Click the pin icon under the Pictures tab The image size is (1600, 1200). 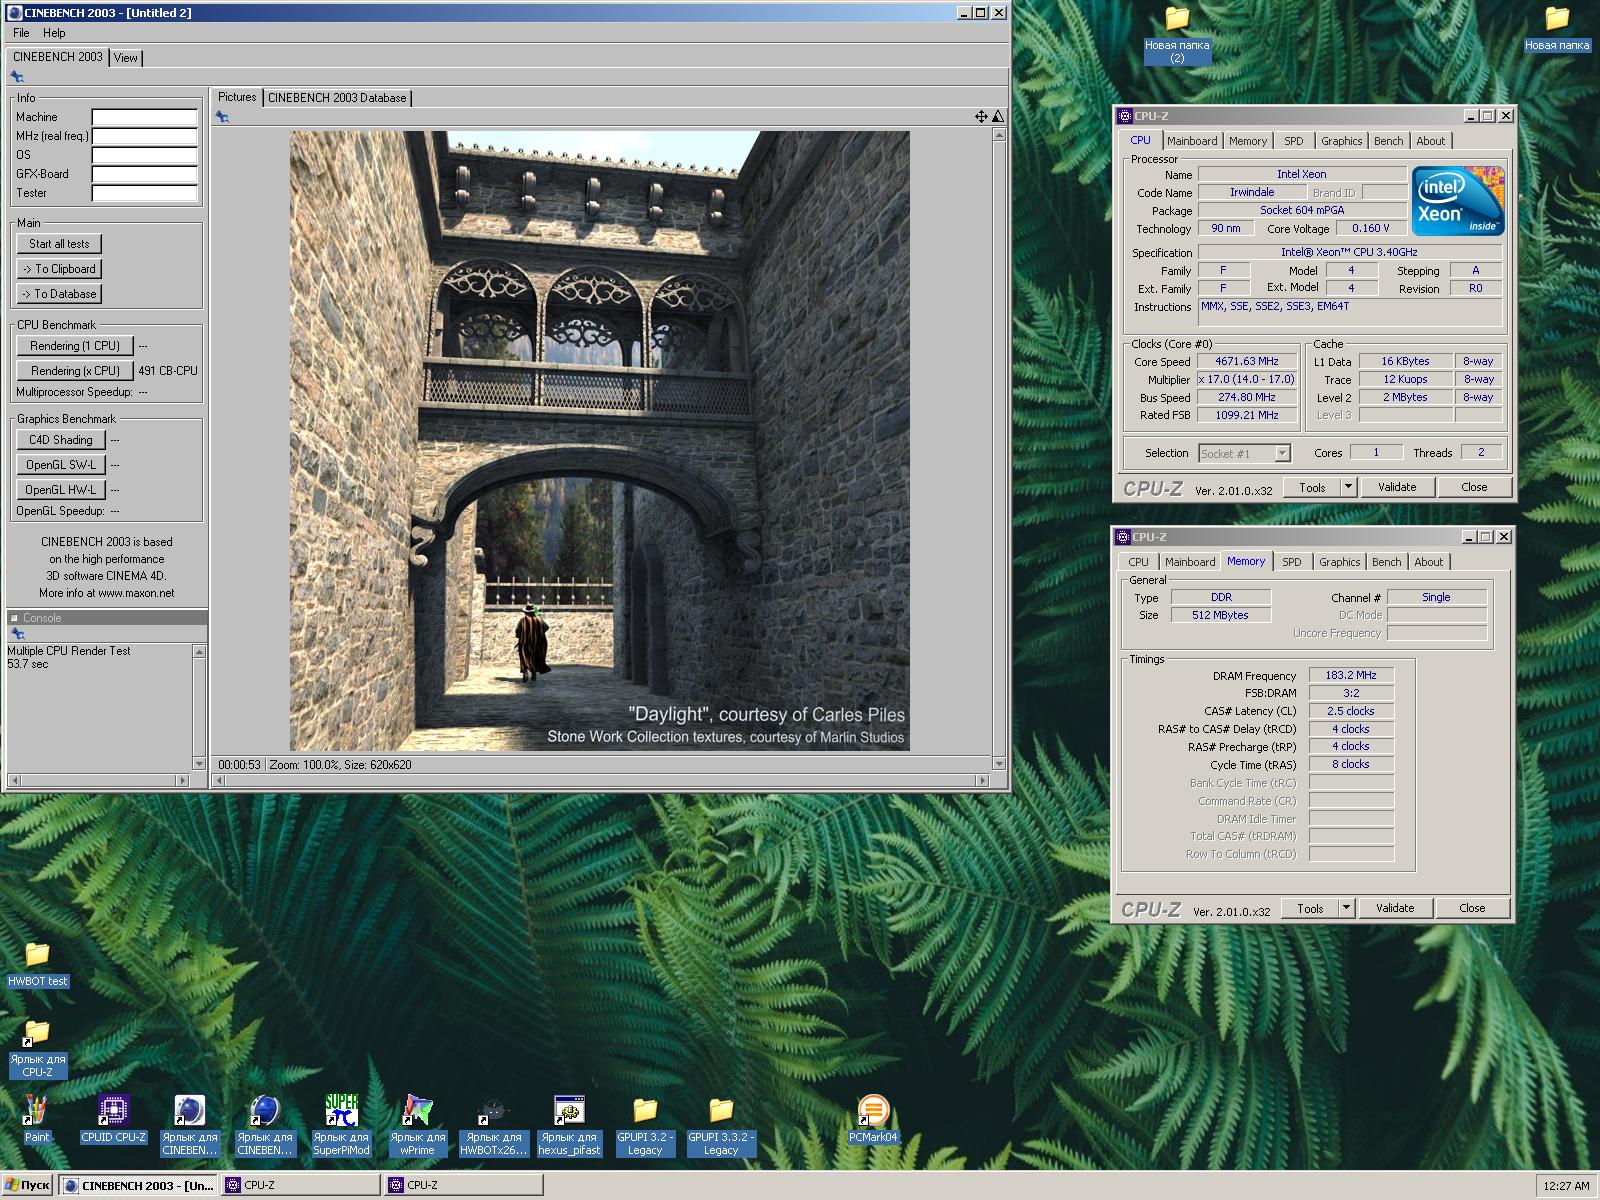[x=222, y=117]
